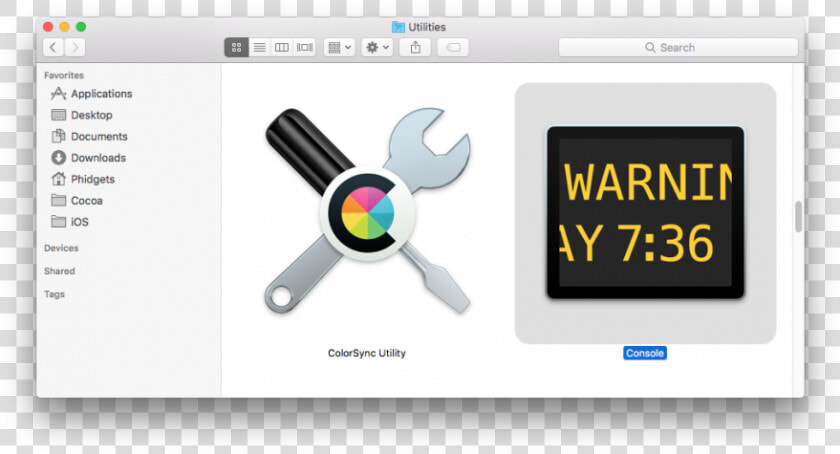Click the Favorites sidebar heading
The height and width of the screenshot is (454, 840).
click(64, 75)
